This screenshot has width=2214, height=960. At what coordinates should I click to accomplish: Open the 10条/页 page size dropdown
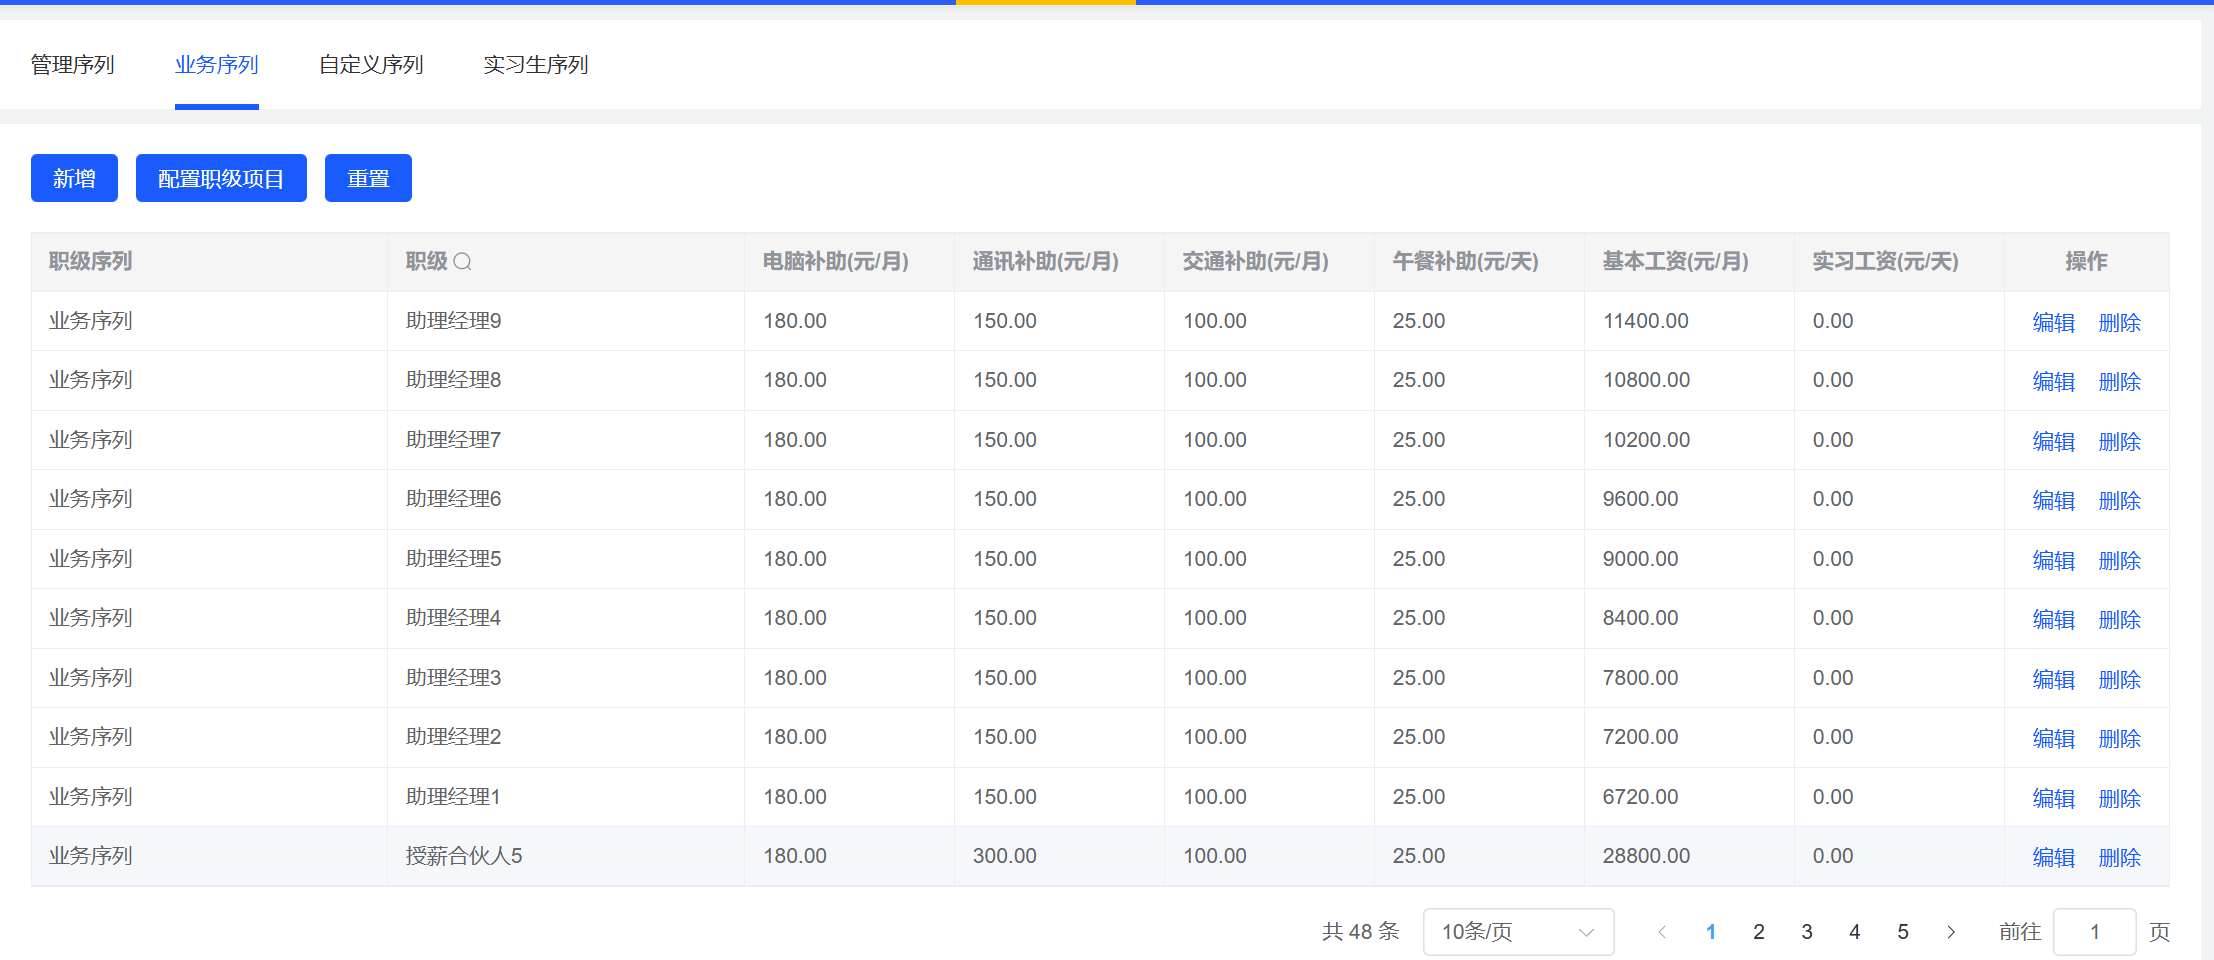tap(1517, 932)
